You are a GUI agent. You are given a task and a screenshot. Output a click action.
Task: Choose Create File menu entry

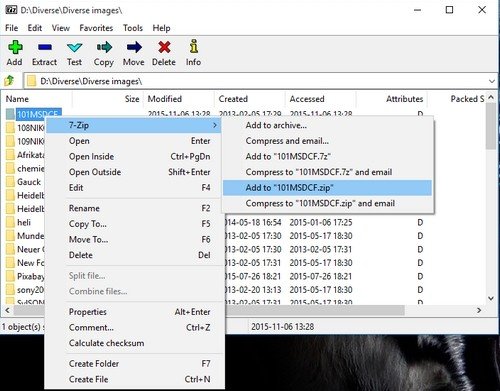[133, 379]
